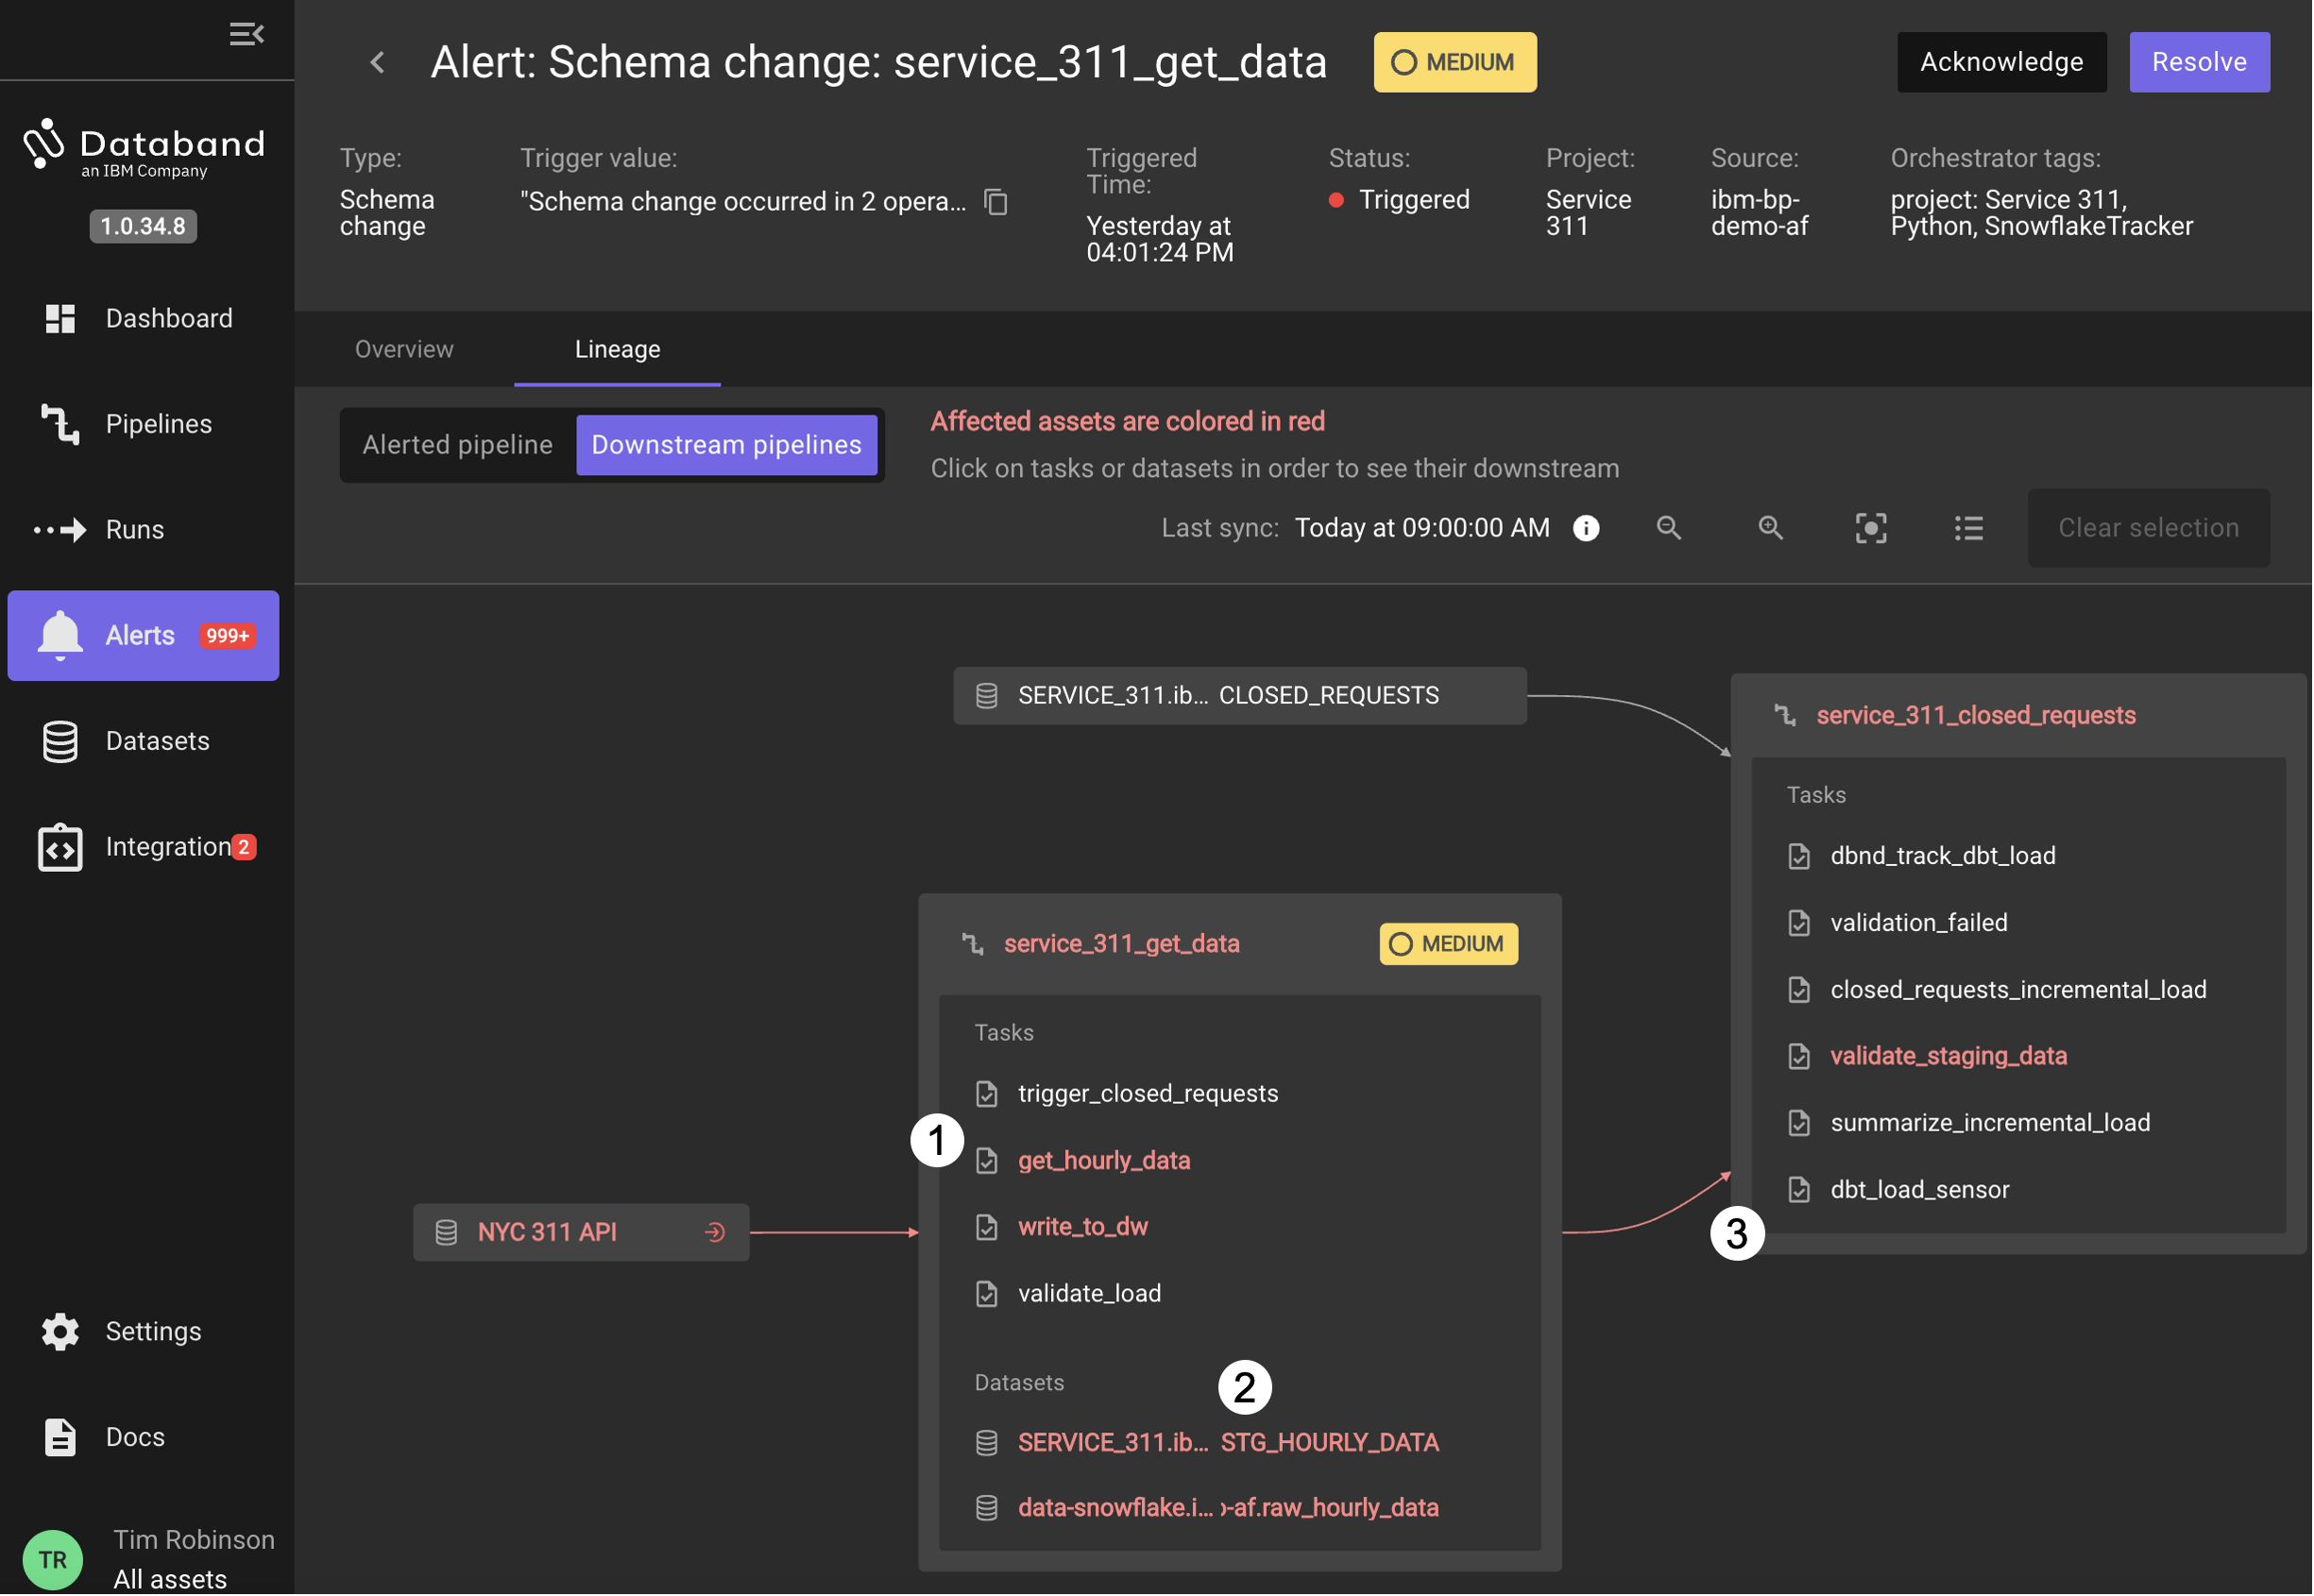
Task: Select the Downstream pipelines toggle
Action: pos(727,445)
